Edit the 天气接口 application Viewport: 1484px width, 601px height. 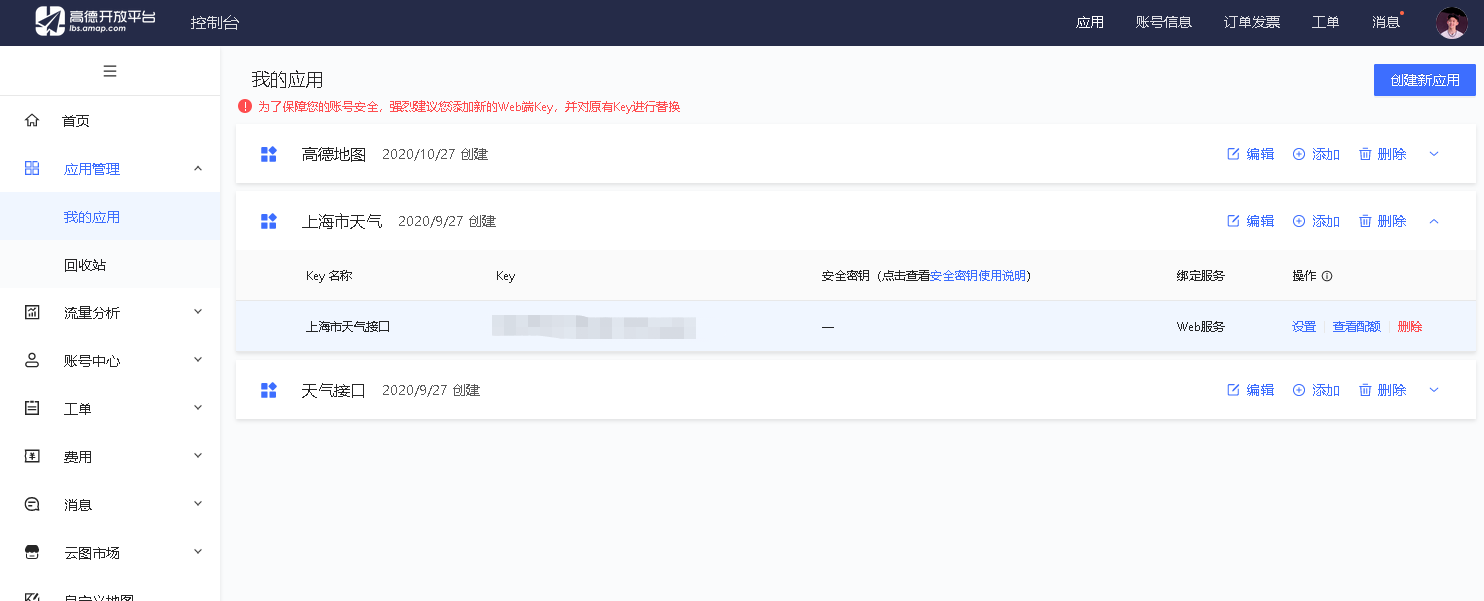(x=1250, y=390)
